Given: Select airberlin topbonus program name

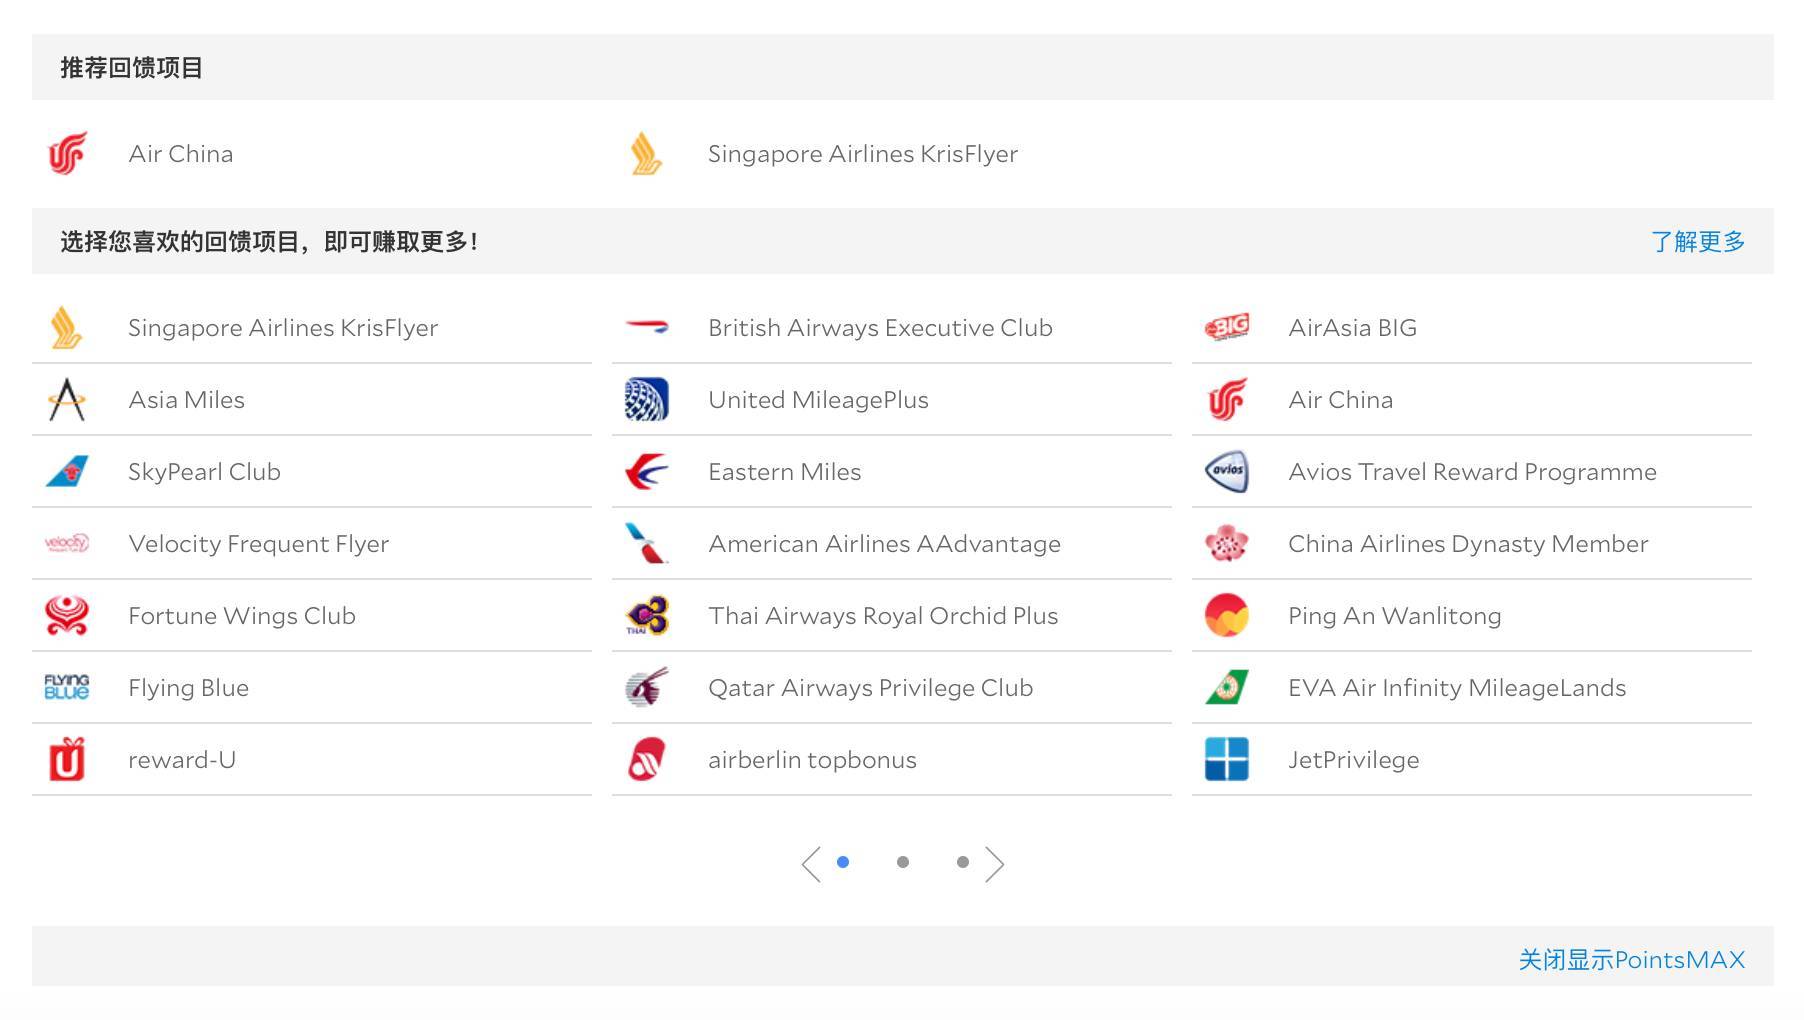Looking at the screenshot, I should pyautogui.click(x=813, y=760).
